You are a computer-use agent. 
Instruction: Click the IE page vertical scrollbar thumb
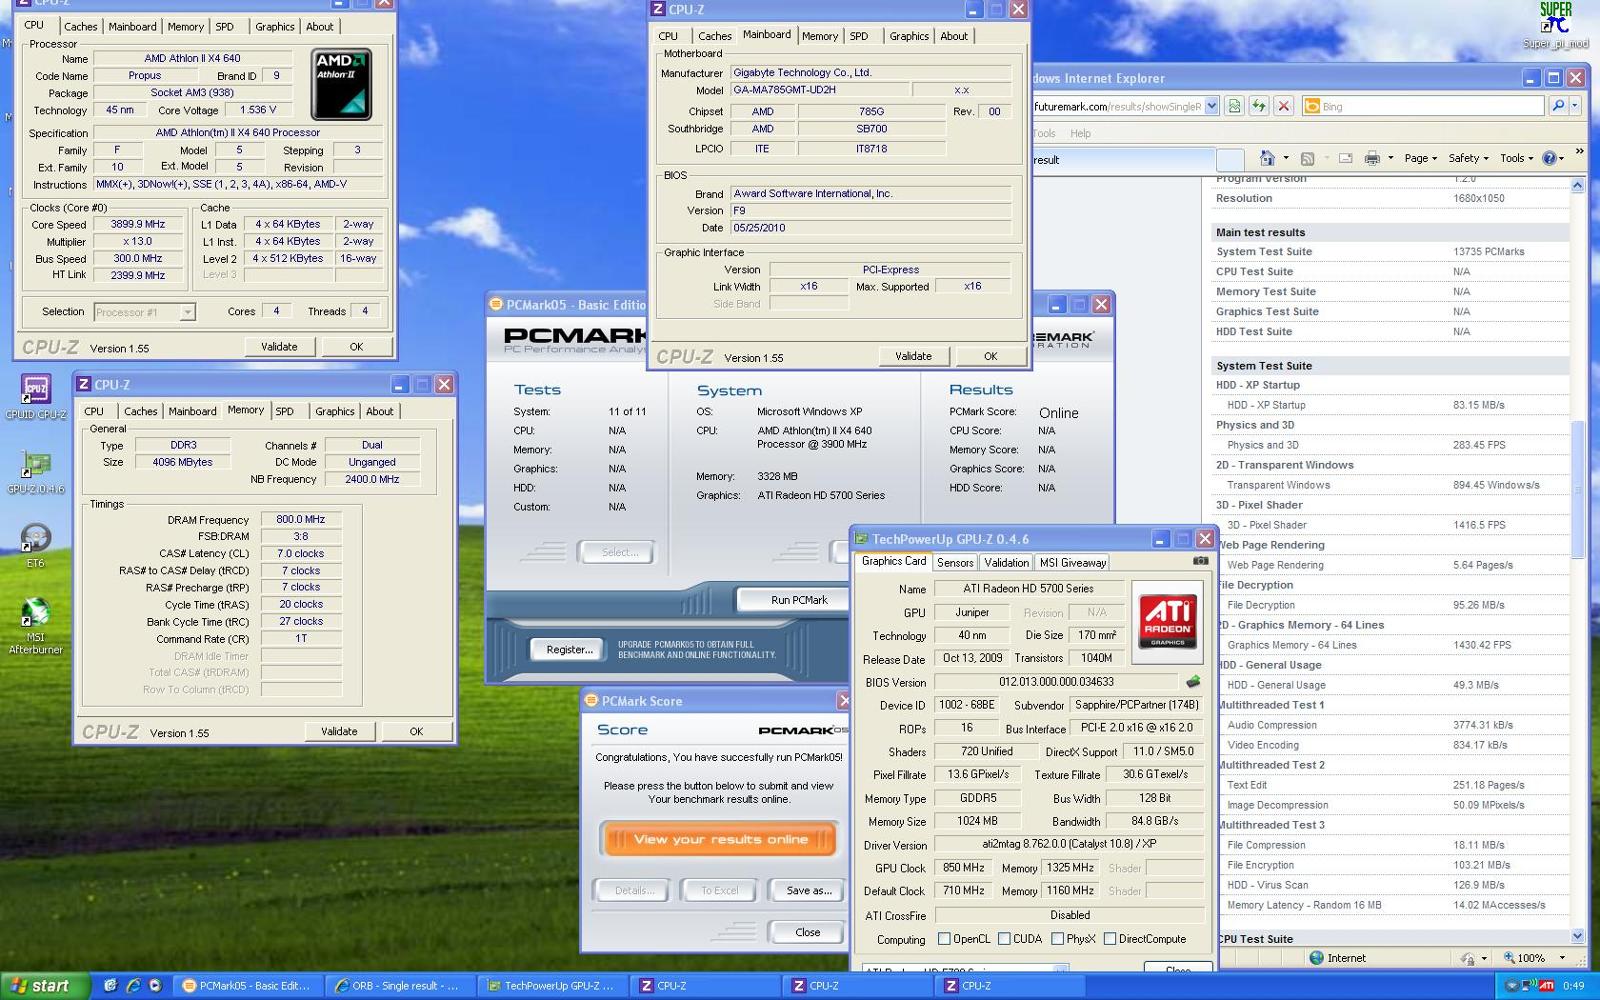pyautogui.click(x=1577, y=489)
